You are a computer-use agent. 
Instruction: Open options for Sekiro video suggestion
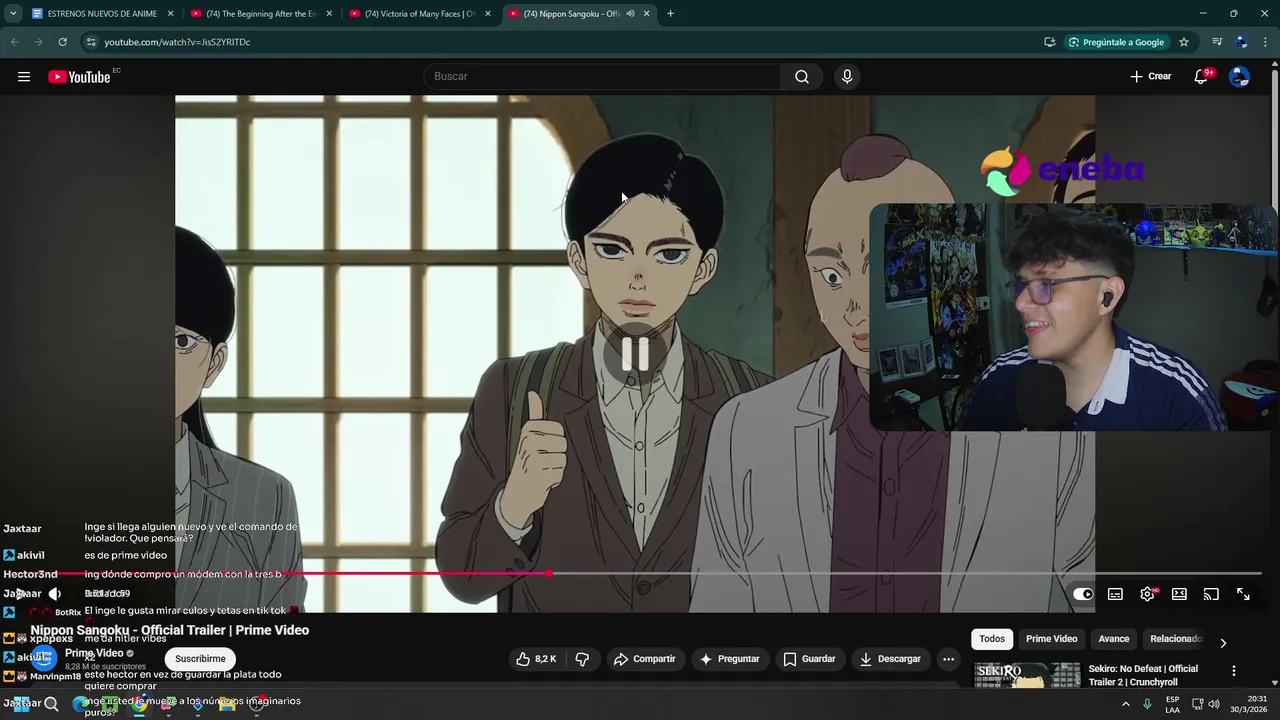pyautogui.click(x=1233, y=671)
